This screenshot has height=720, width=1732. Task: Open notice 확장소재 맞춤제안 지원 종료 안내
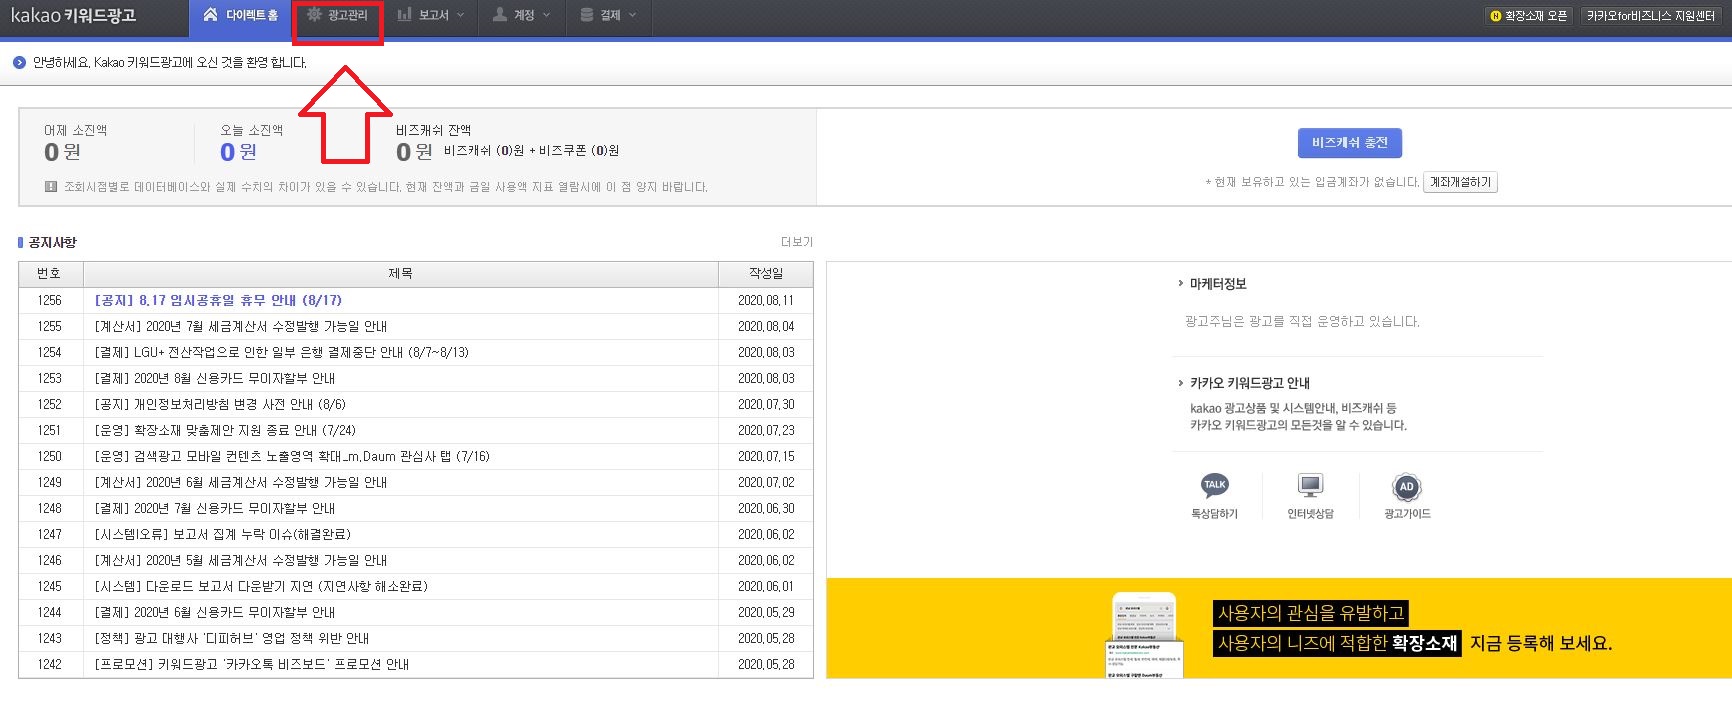click(x=225, y=430)
